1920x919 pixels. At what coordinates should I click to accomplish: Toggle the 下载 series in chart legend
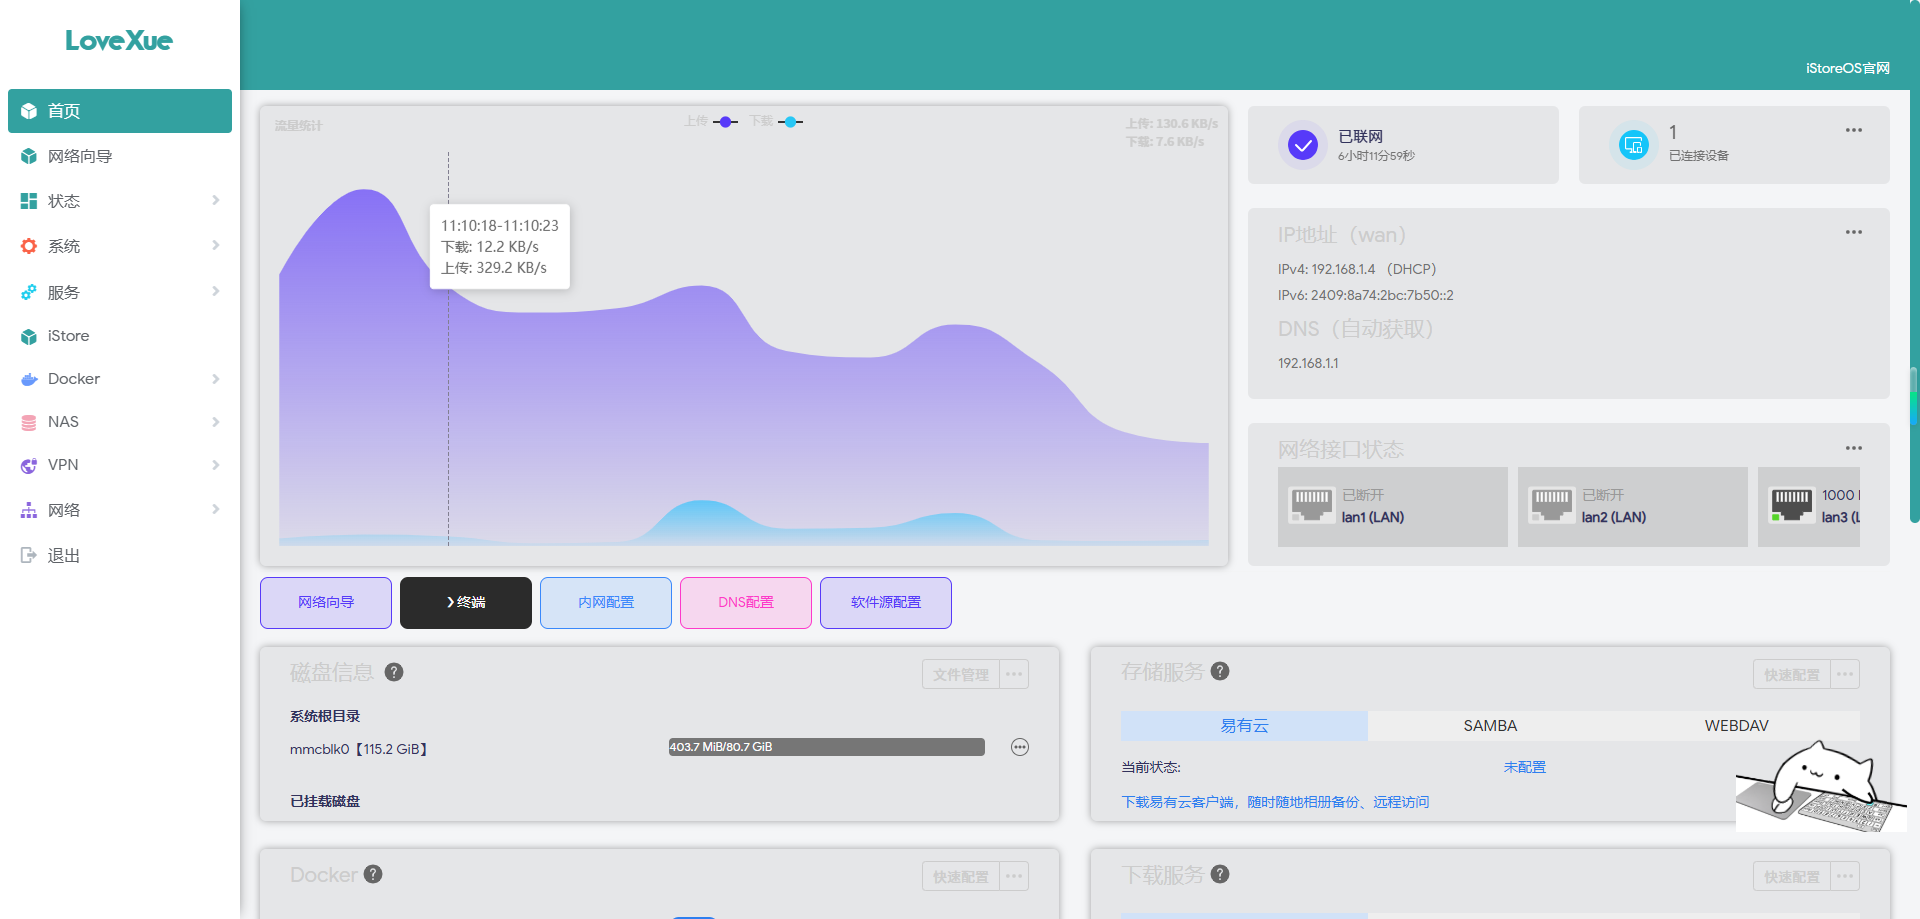[x=776, y=121]
